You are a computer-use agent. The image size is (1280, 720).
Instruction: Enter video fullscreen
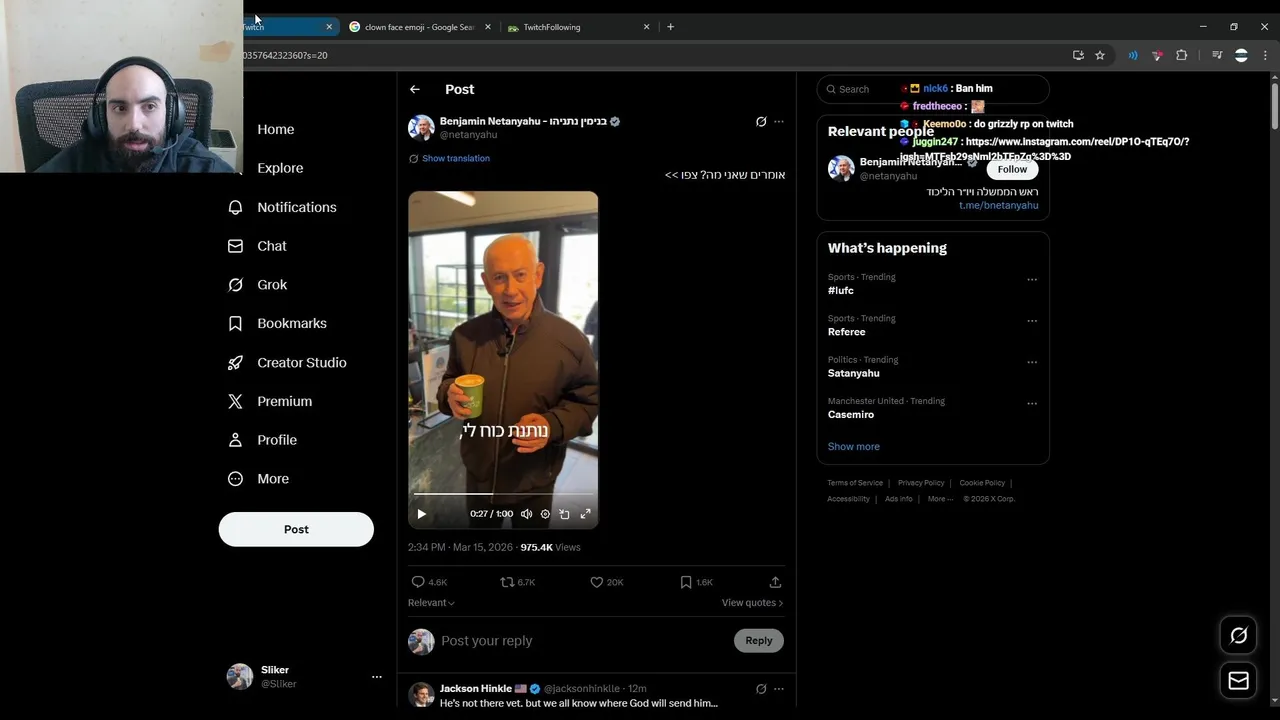[586, 514]
